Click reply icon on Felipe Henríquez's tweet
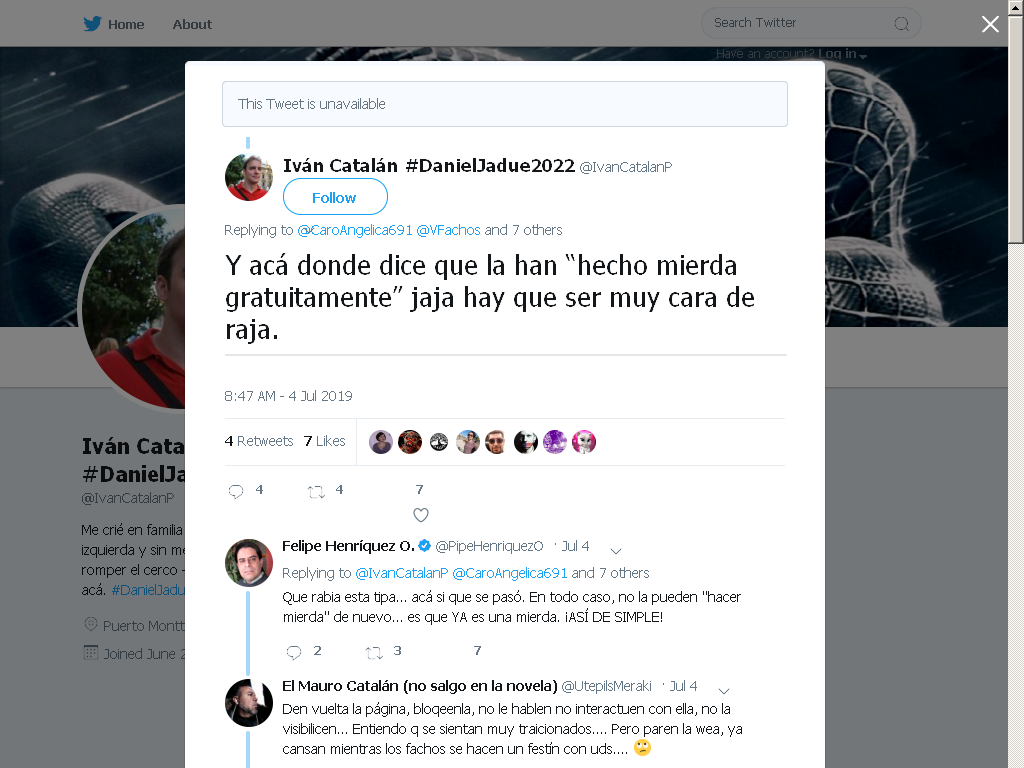This screenshot has height=768, width=1024. coord(294,652)
